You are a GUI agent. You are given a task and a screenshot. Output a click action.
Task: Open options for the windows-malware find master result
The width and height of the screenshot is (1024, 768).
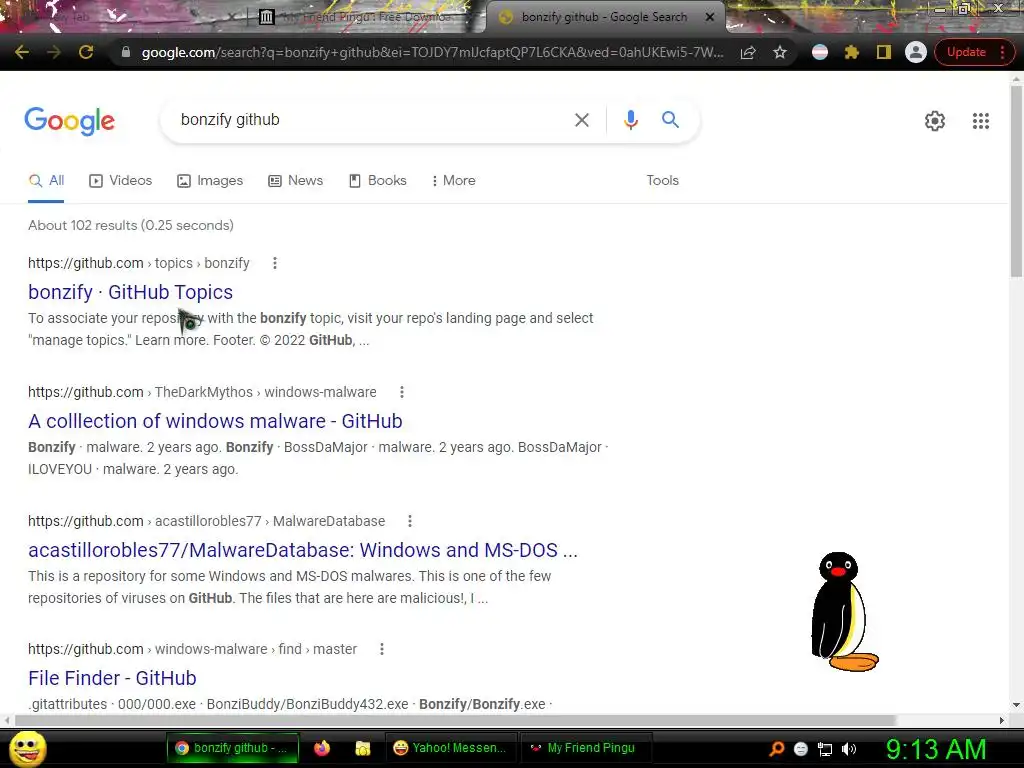[x=381, y=649]
